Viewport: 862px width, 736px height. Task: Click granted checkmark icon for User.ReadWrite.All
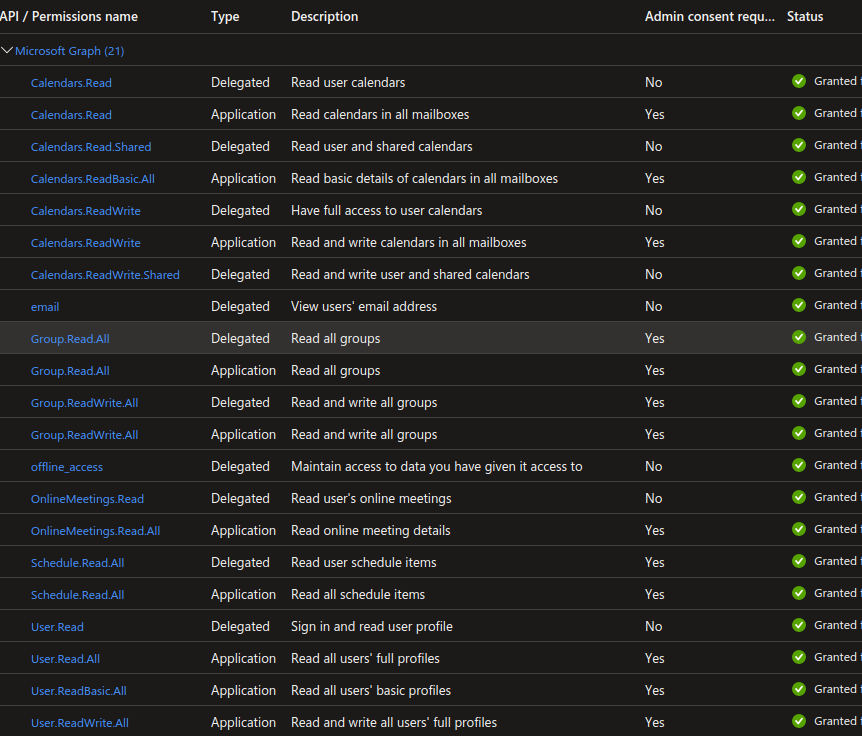[799, 721]
